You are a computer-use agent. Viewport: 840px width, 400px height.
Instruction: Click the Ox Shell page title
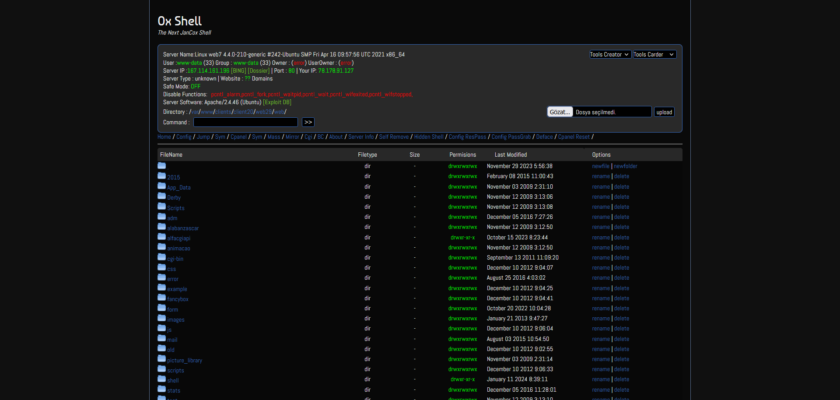pyautogui.click(x=179, y=21)
